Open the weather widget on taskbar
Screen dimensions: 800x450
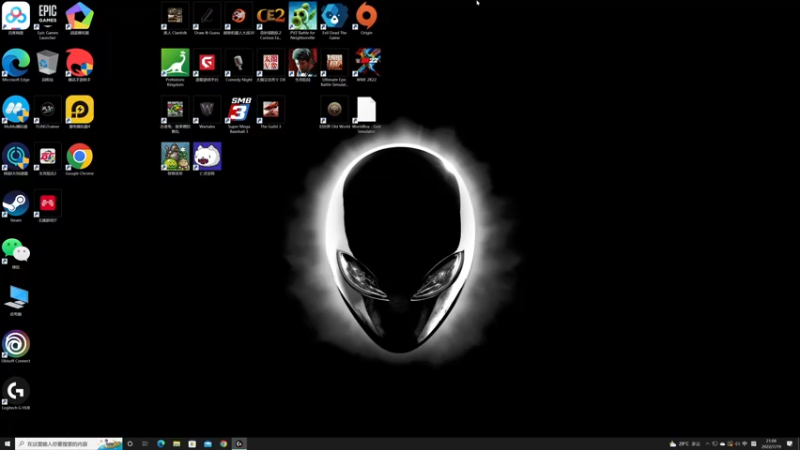click(x=685, y=444)
